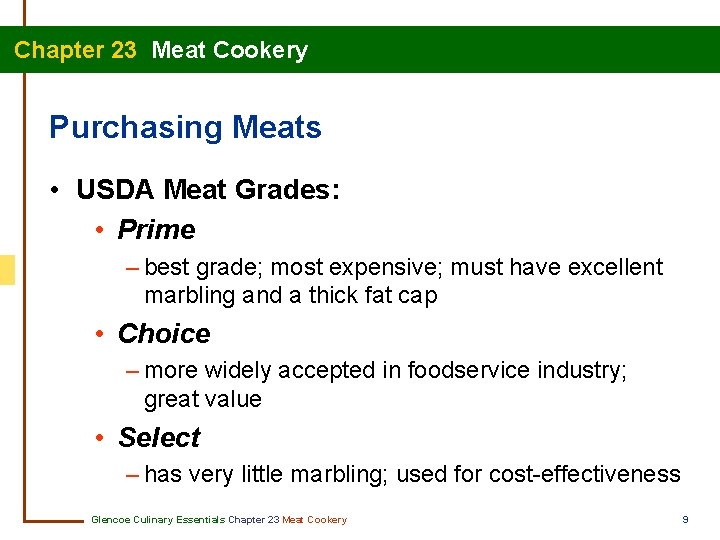
Task: Click the "Meat Cookery" header title
Action: (230, 50)
